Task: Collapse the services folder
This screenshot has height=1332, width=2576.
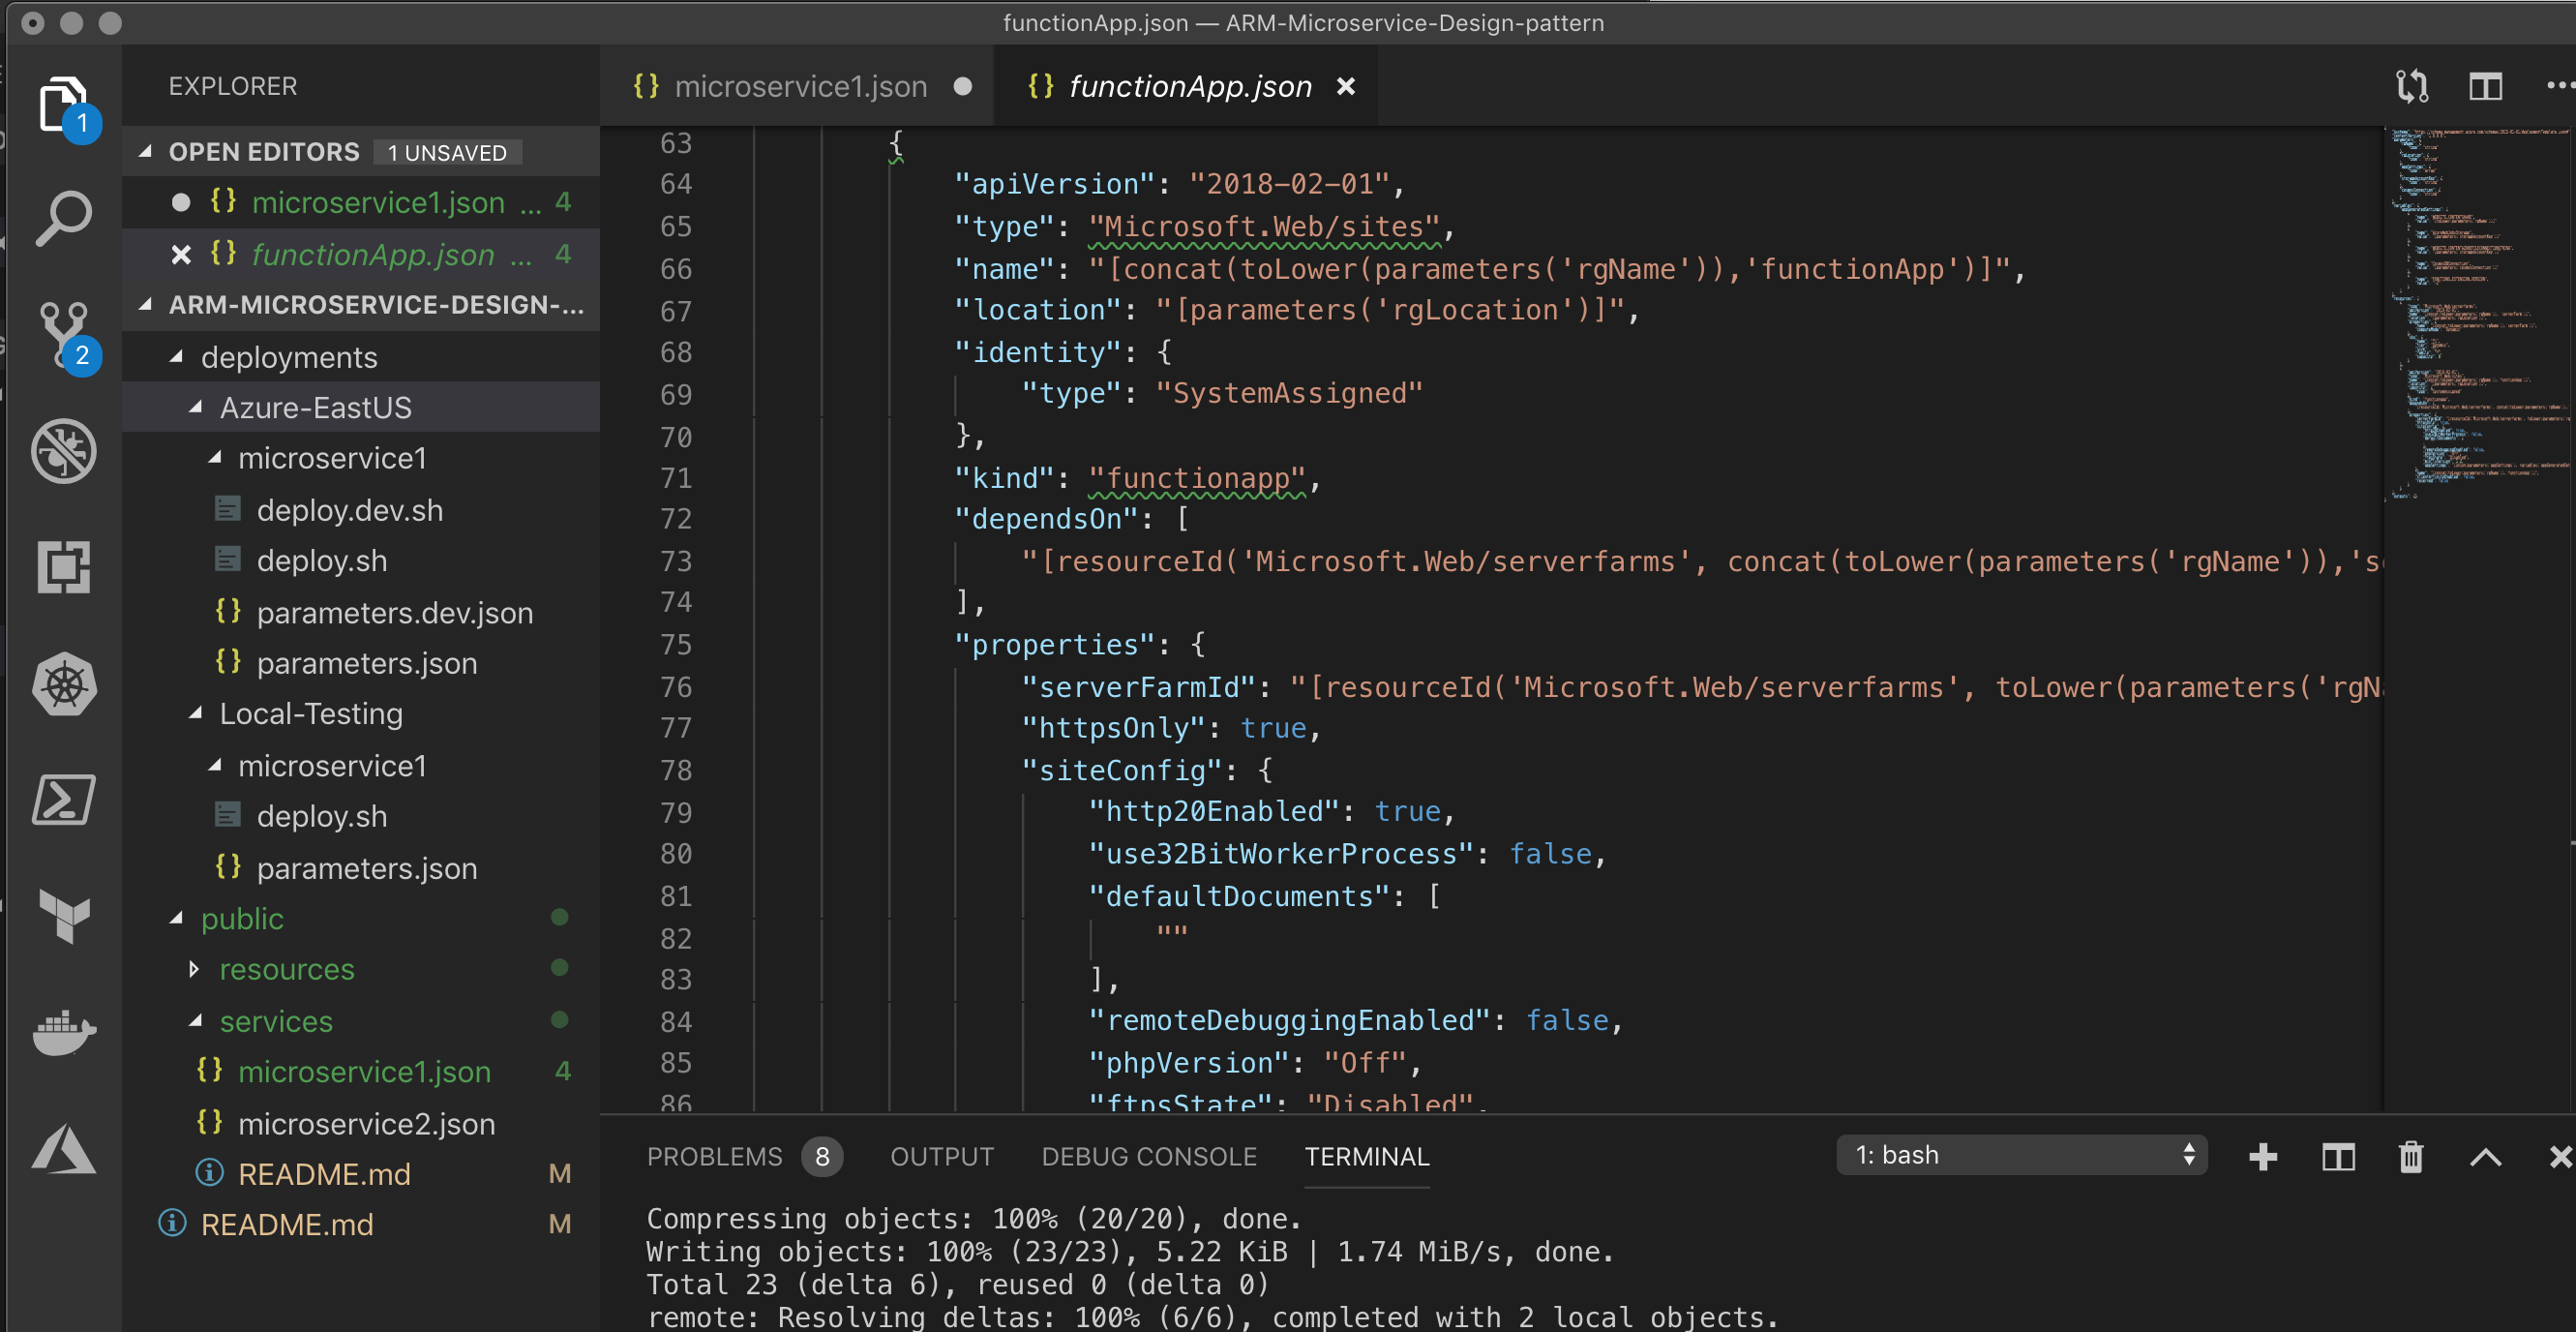Action: tap(196, 1021)
